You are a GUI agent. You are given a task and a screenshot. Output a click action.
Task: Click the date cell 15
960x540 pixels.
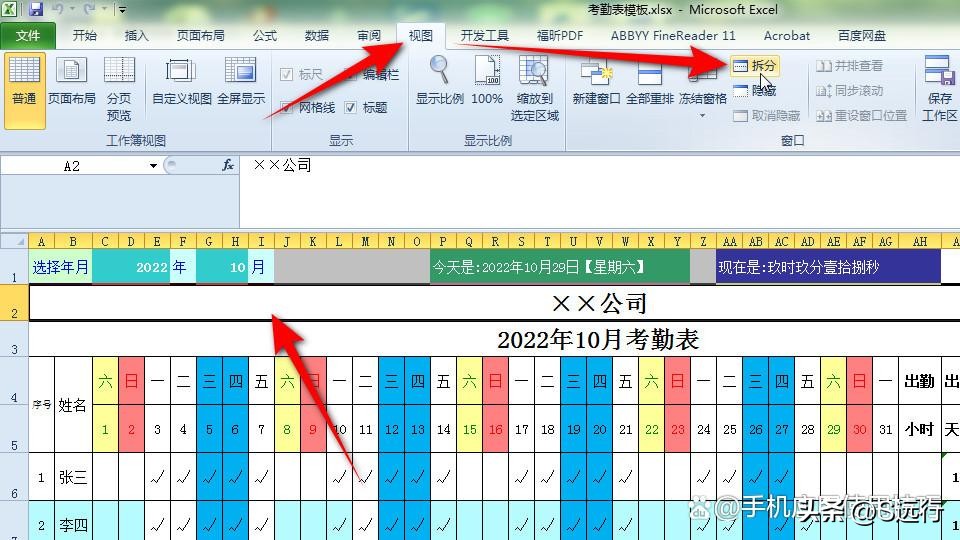(469, 429)
